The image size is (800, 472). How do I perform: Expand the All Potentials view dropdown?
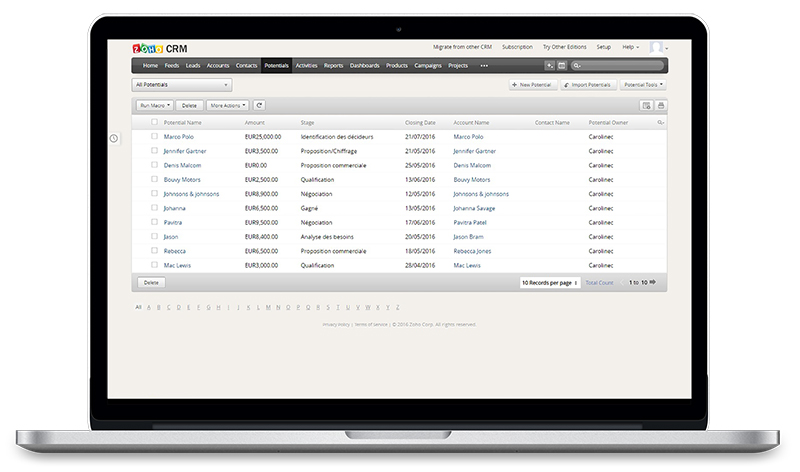[182, 85]
